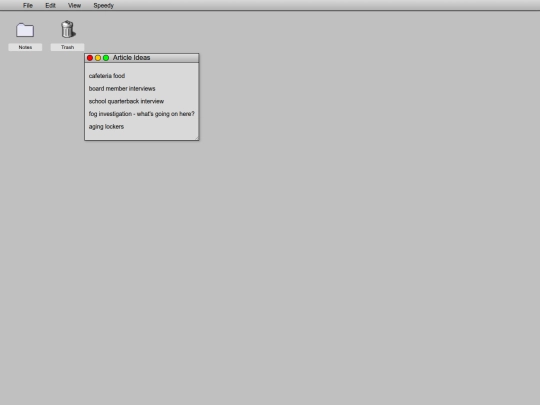
Task: Select the 'aging lockers' line
Action: click(106, 126)
